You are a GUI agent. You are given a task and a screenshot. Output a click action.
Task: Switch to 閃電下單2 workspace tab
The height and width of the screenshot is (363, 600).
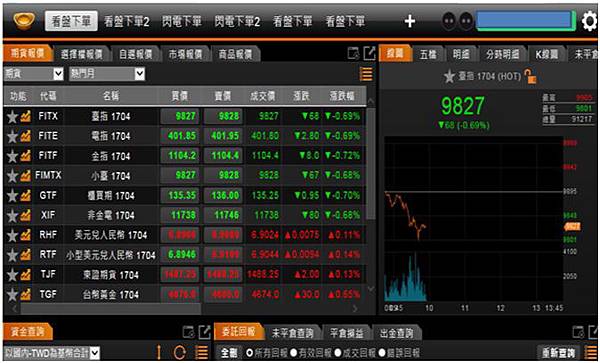[x=237, y=21]
